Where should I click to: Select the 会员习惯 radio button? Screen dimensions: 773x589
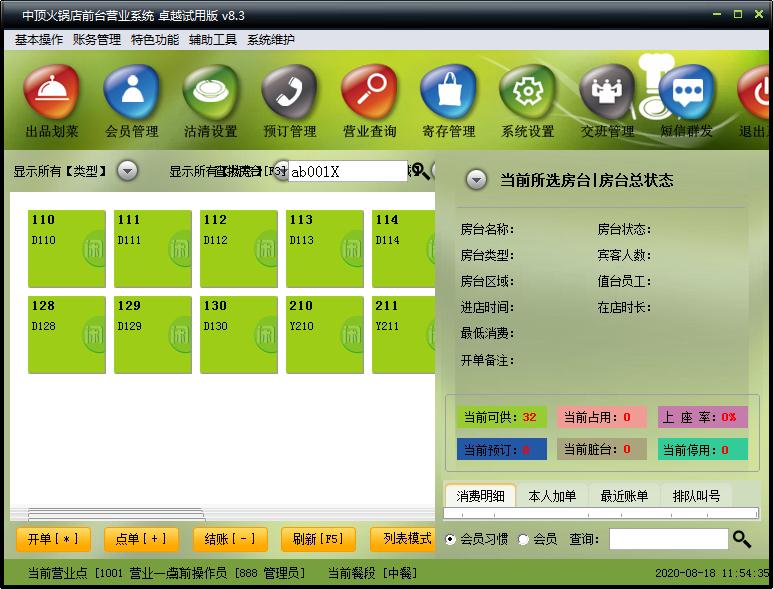(450, 540)
